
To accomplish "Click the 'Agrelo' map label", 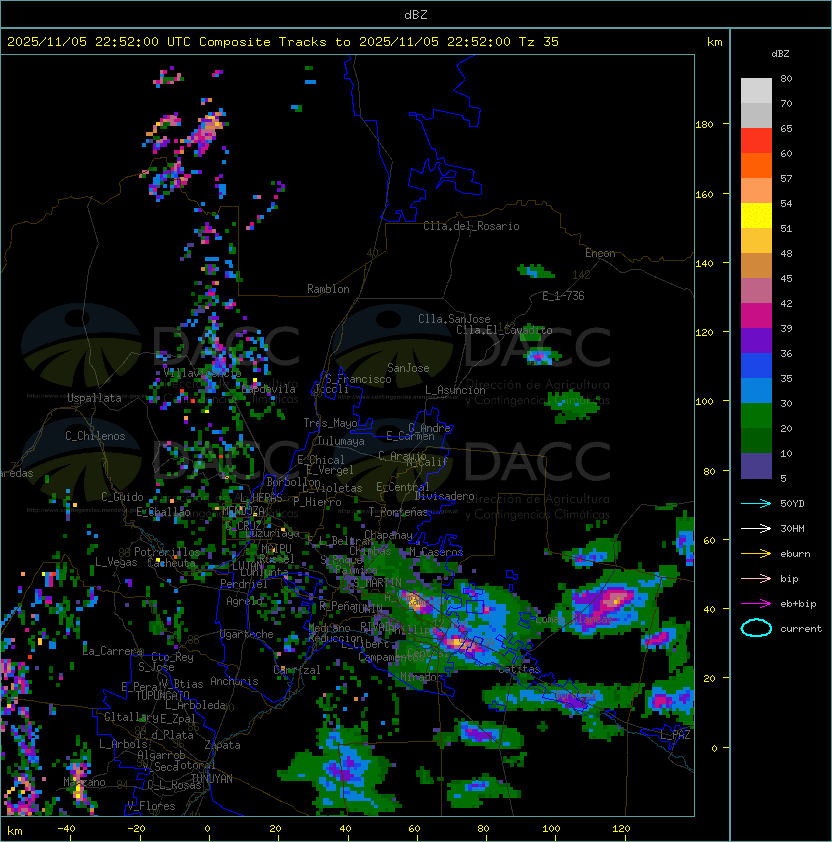I will (244, 601).
